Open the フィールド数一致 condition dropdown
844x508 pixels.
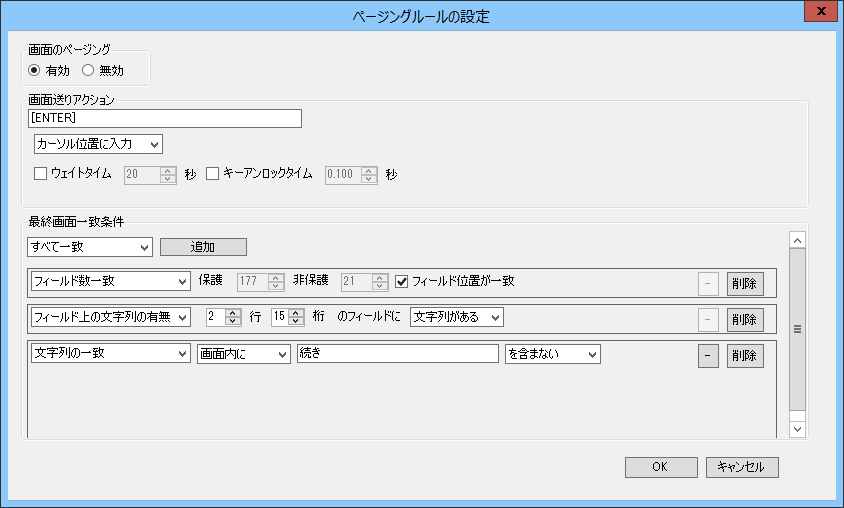(x=111, y=281)
